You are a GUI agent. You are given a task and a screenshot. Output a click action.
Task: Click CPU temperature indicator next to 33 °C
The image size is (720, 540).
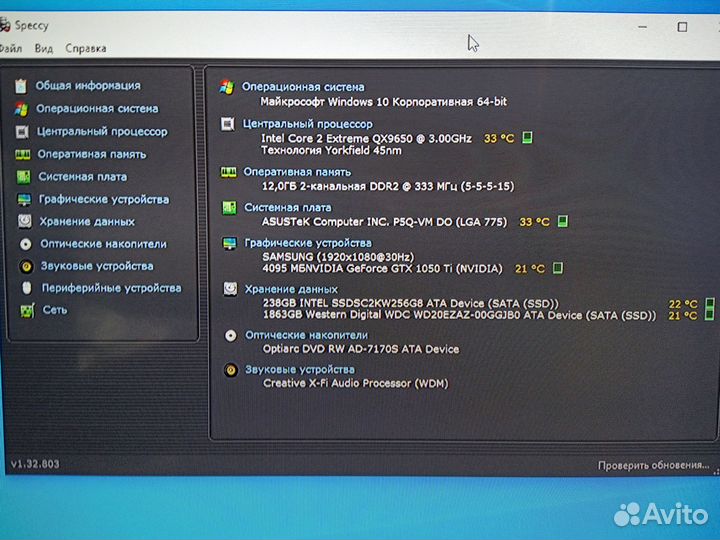(527, 138)
